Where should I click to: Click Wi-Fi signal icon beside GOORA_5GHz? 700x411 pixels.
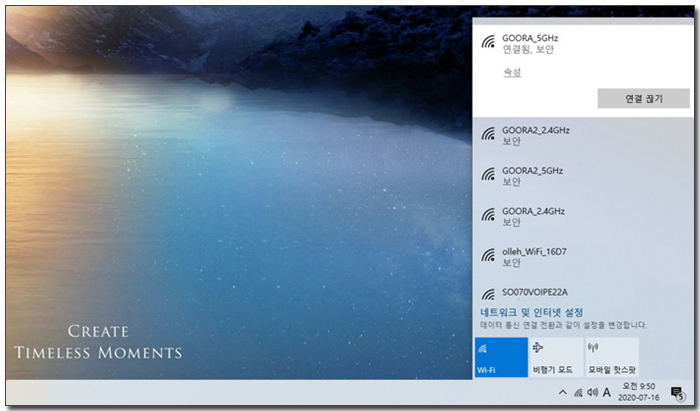488,42
